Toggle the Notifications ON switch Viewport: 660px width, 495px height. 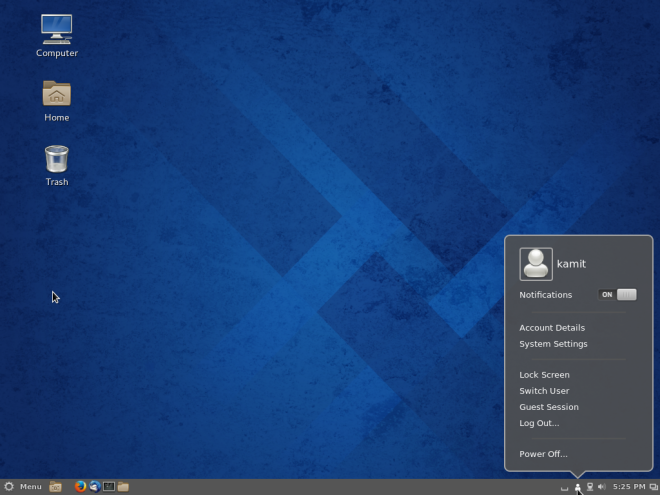[x=617, y=295]
